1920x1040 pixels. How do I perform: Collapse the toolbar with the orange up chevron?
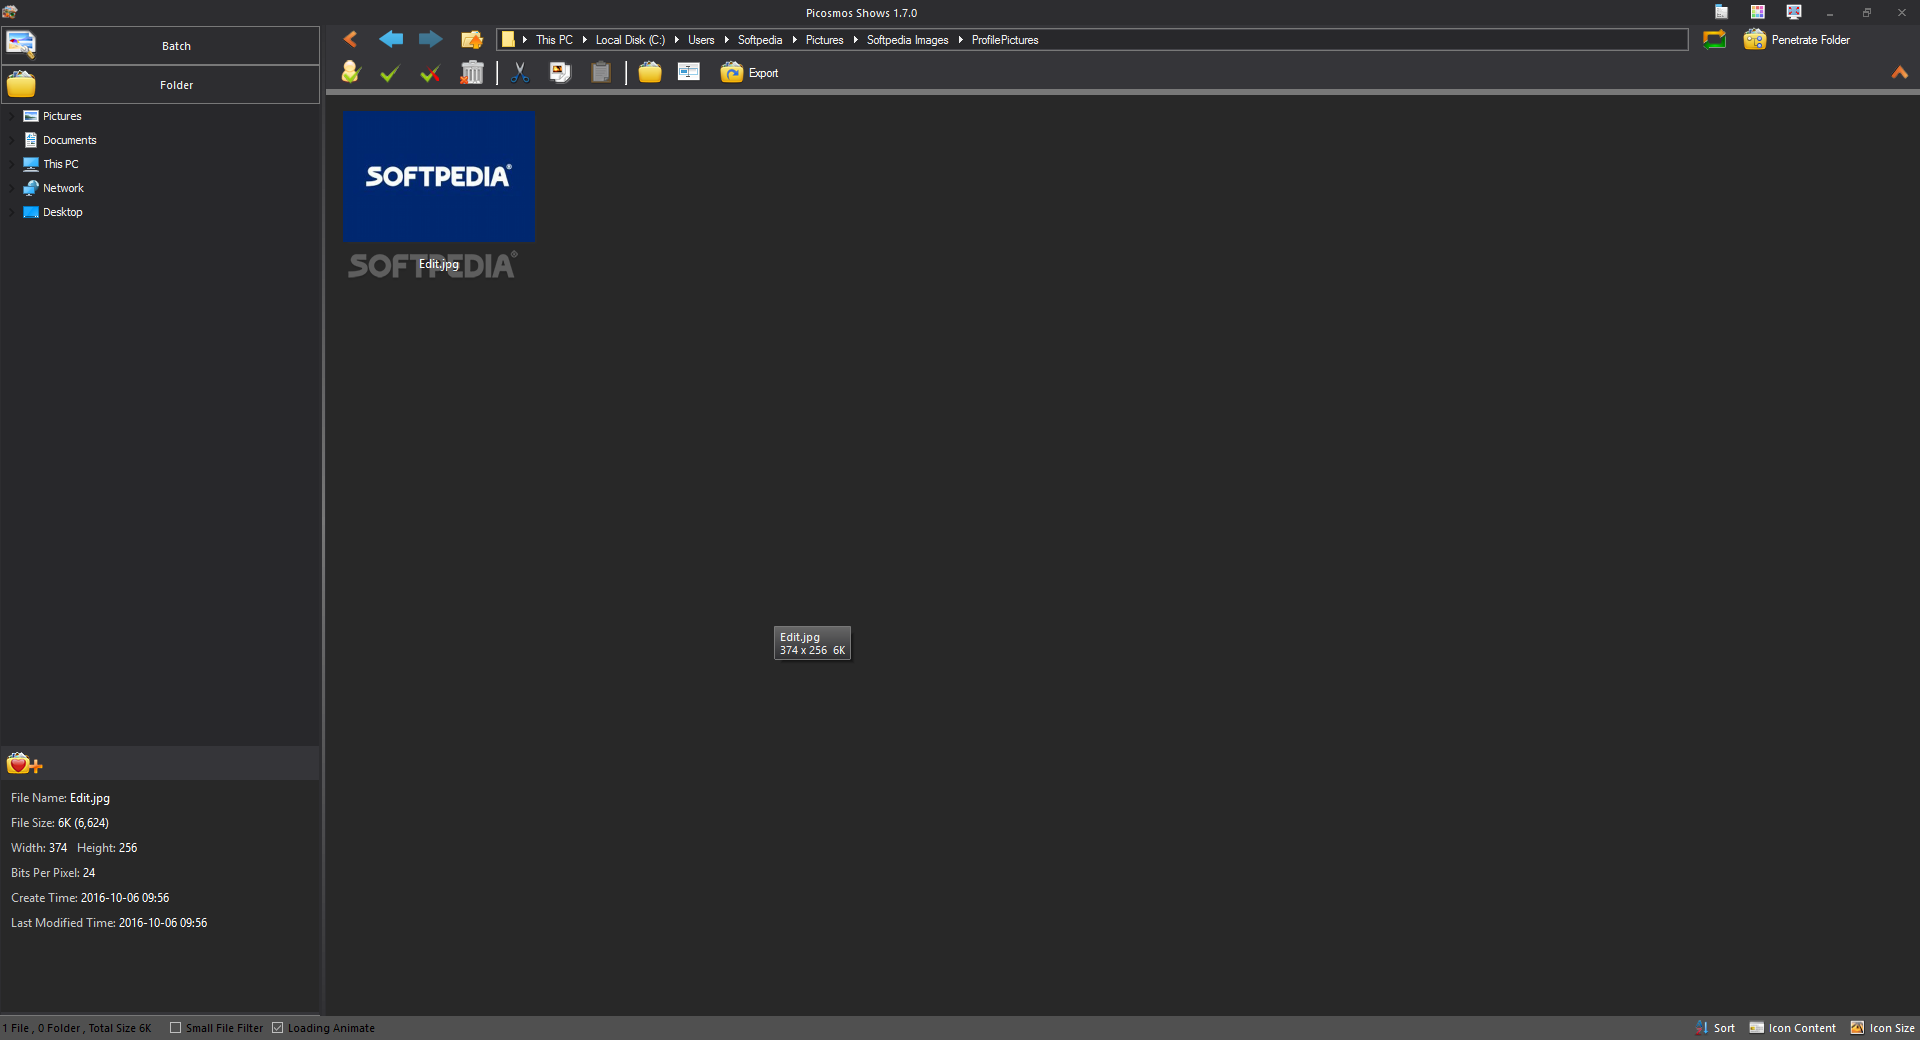[x=1900, y=72]
